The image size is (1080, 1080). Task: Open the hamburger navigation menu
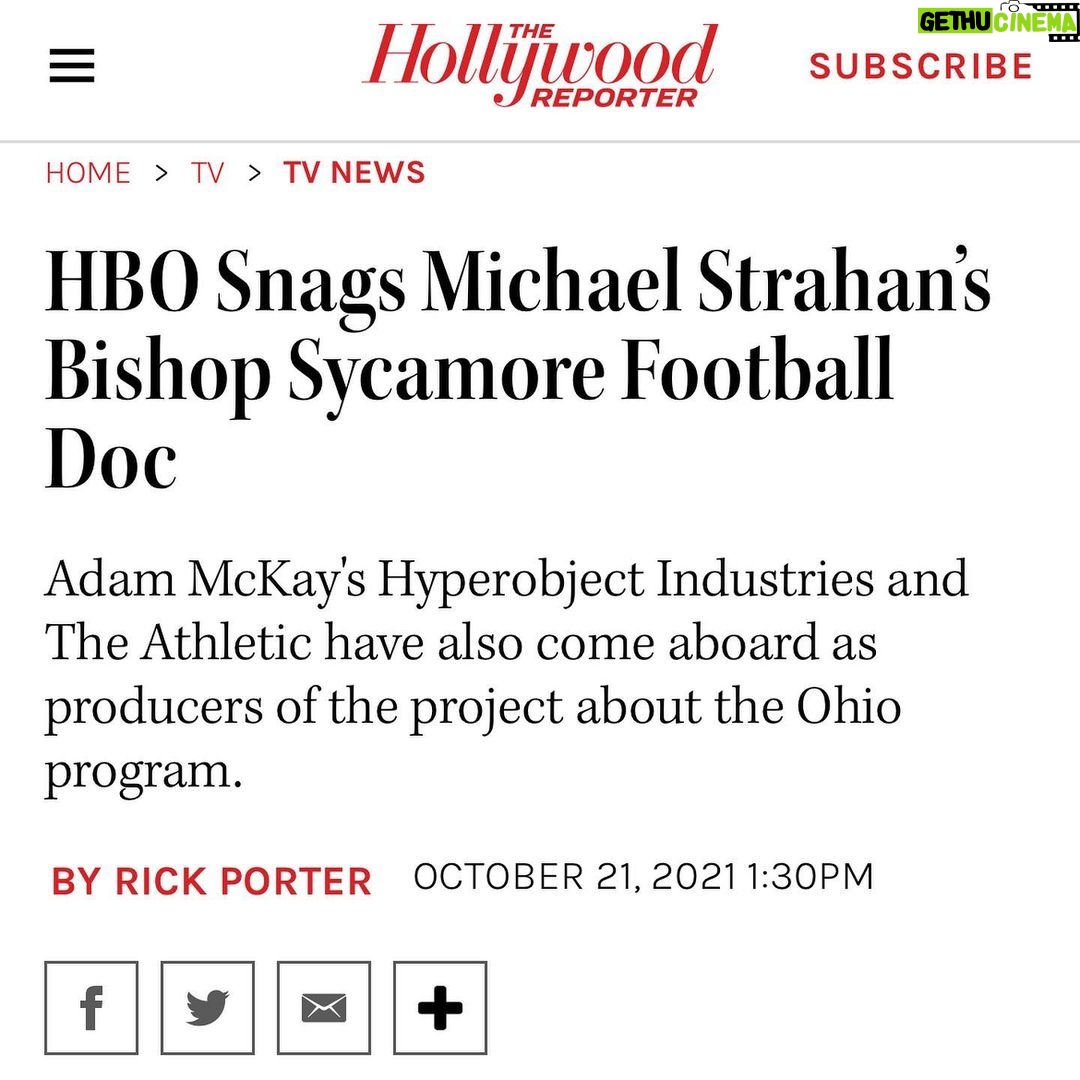[x=72, y=65]
